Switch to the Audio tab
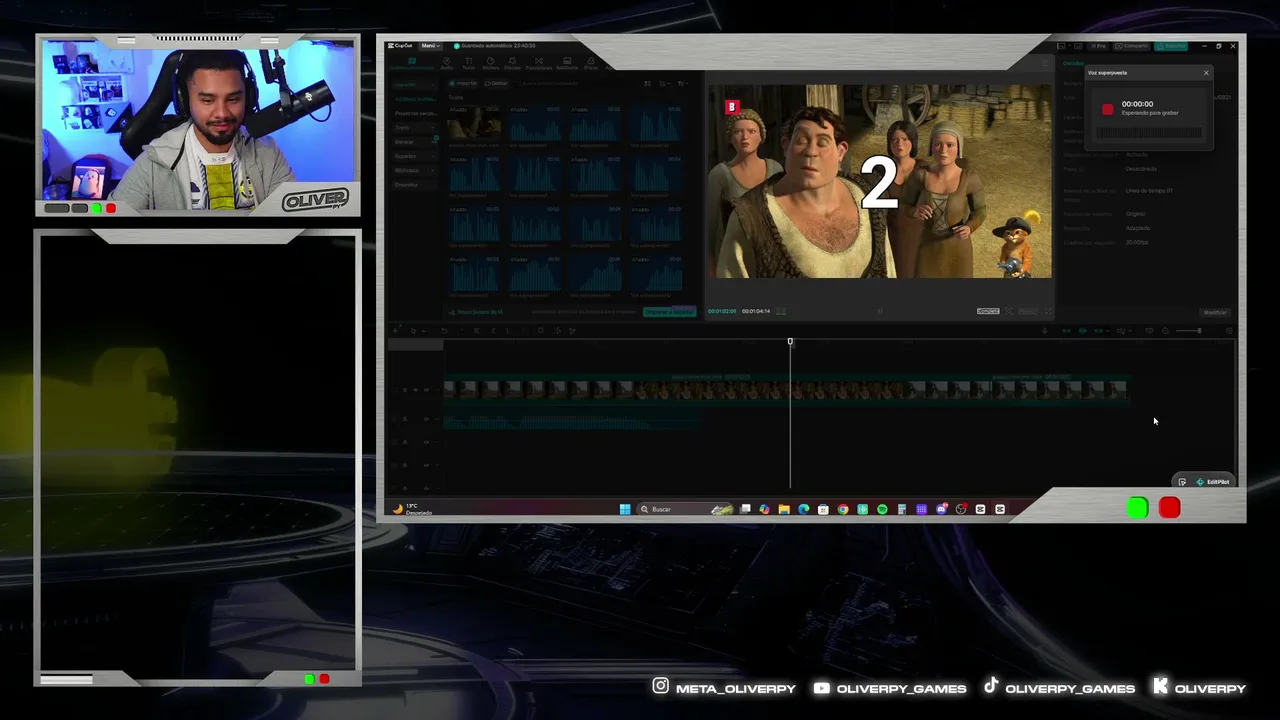The image size is (1280, 720). tap(447, 63)
